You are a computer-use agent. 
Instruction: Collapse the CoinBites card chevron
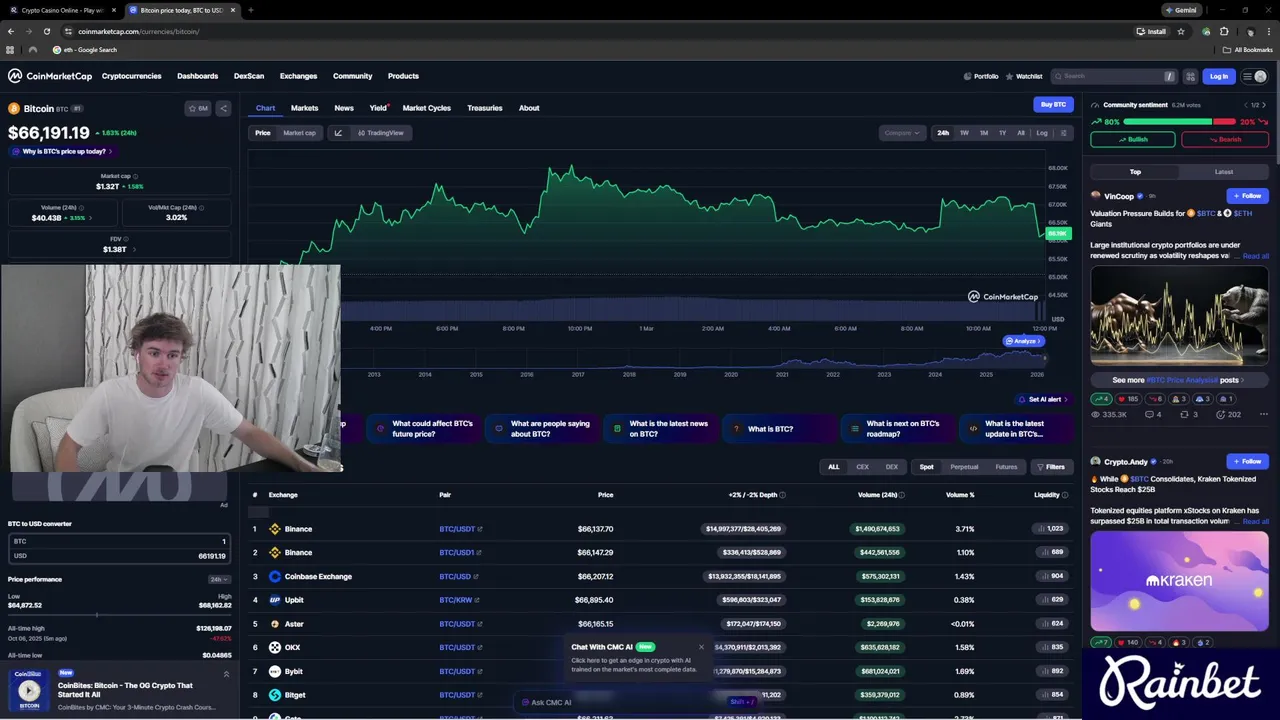[x=226, y=674]
